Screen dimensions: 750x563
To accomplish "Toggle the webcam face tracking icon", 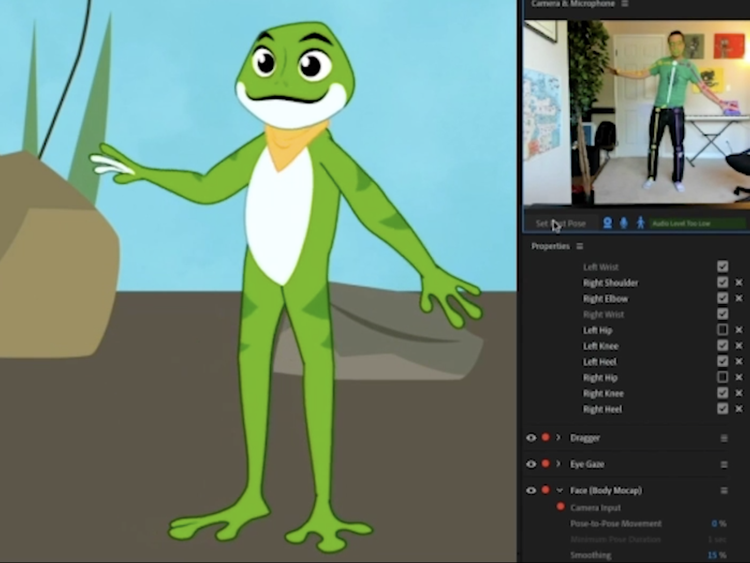I will click(x=607, y=223).
